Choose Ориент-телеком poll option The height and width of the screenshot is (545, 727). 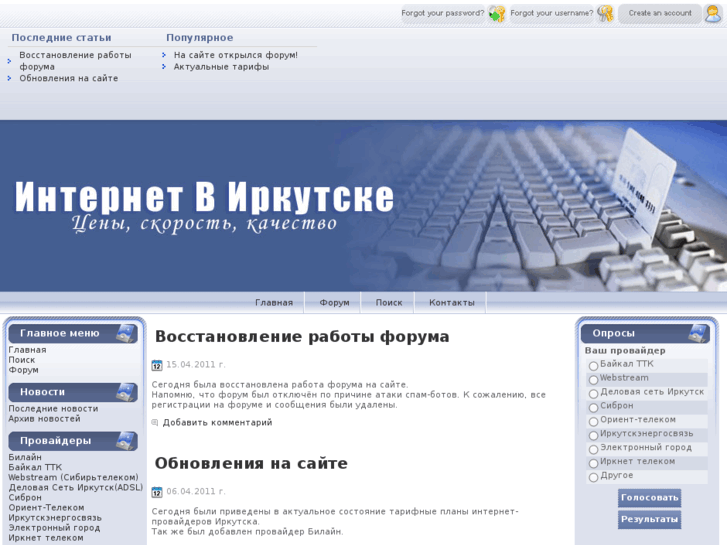pos(593,422)
